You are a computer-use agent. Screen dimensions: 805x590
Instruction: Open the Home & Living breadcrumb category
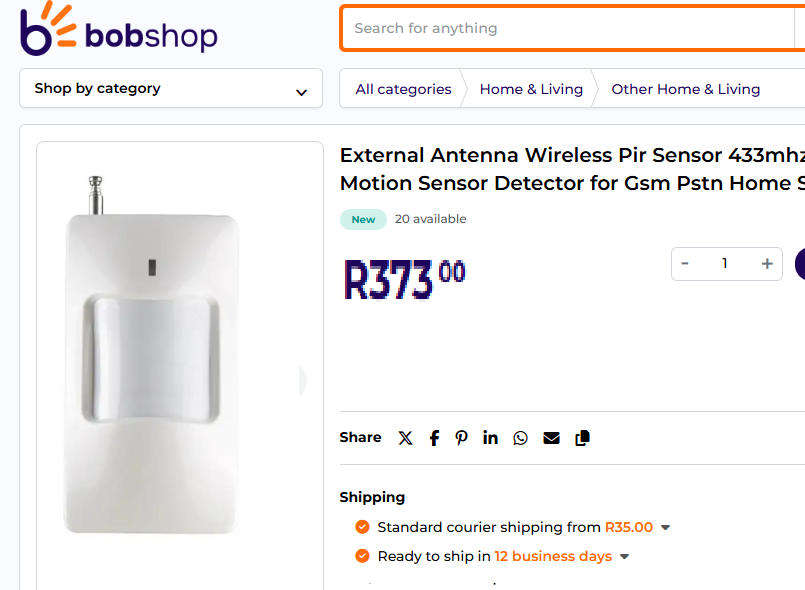click(531, 89)
